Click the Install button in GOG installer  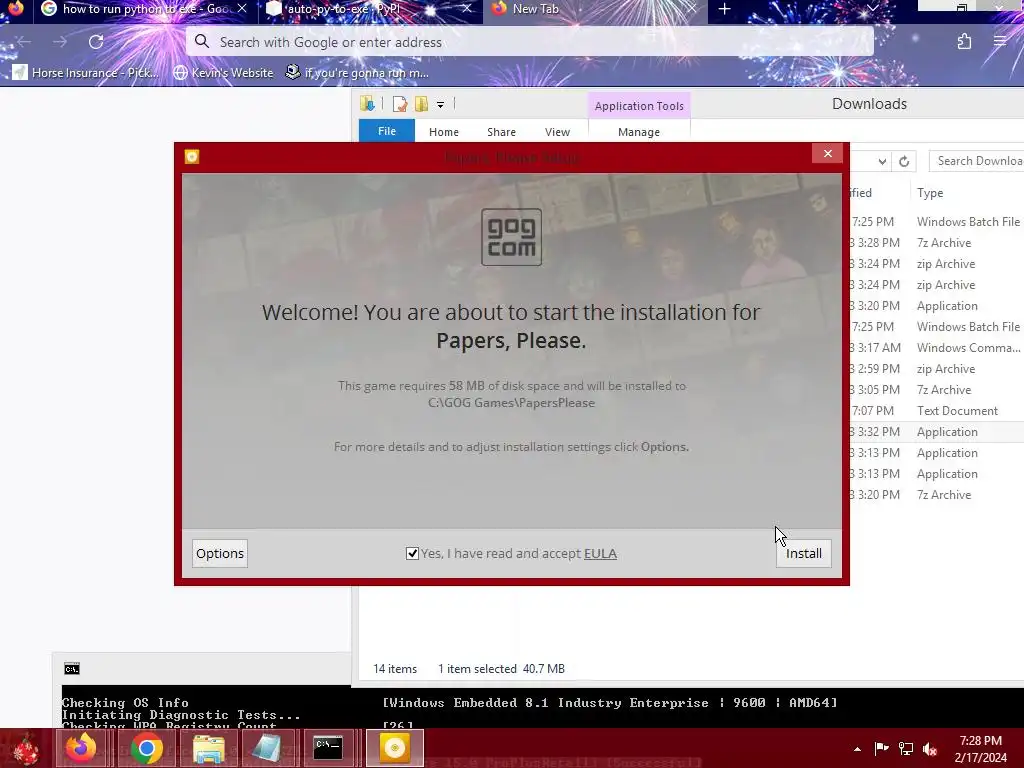pos(803,553)
